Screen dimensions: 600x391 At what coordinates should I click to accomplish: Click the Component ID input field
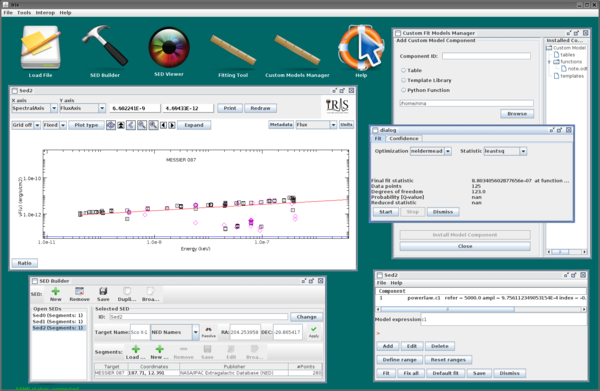(486, 56)
